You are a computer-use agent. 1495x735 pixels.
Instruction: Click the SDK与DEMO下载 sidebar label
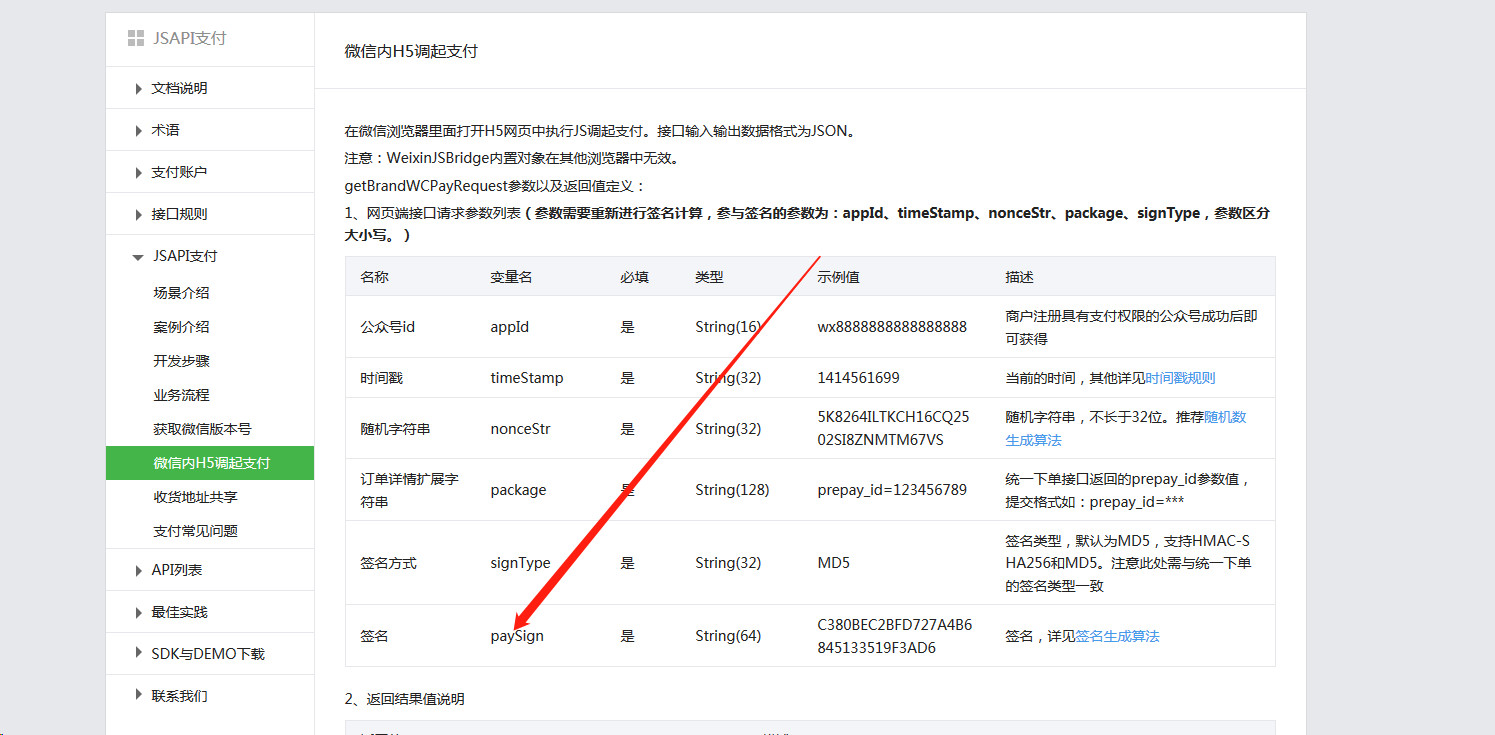click(208, 654)
